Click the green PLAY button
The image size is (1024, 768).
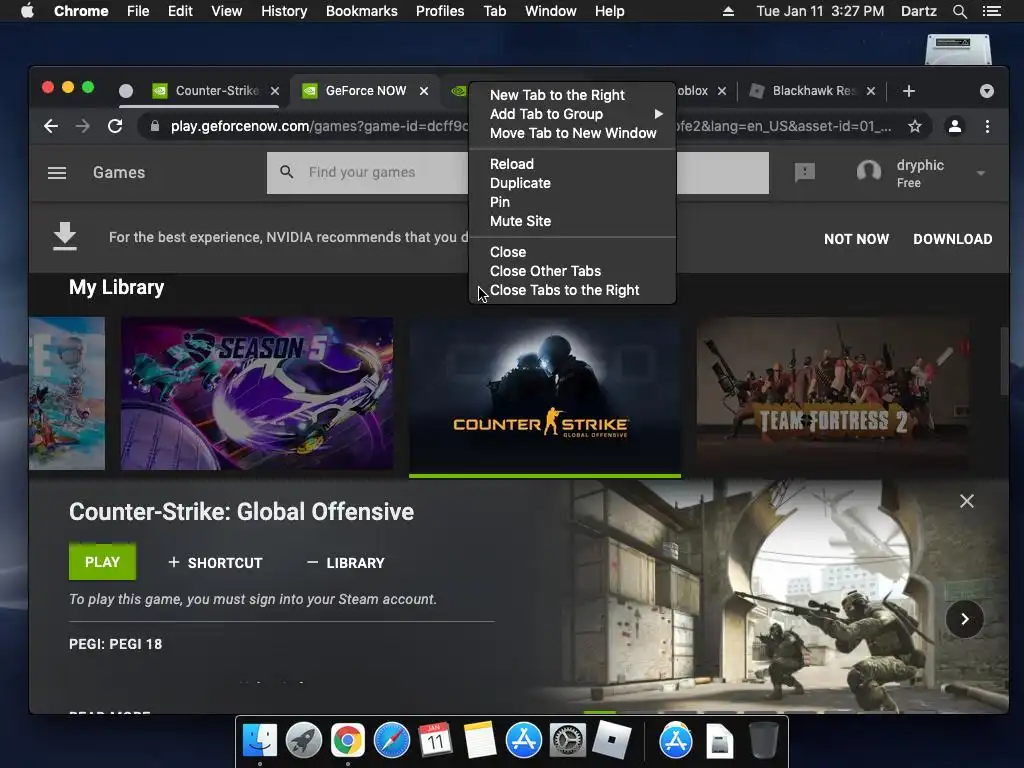(x=103, y=562)
